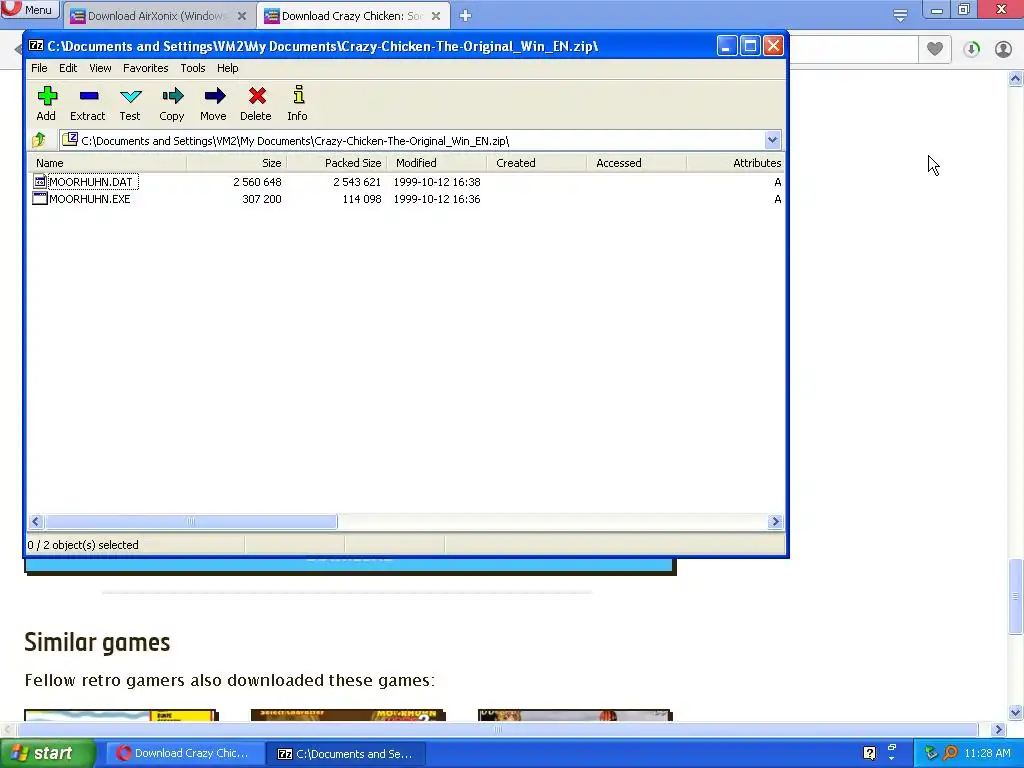Click modified date 1999-10-12 16:36
The height and width of the screenshot is (768, 1024).
(437, 199)
